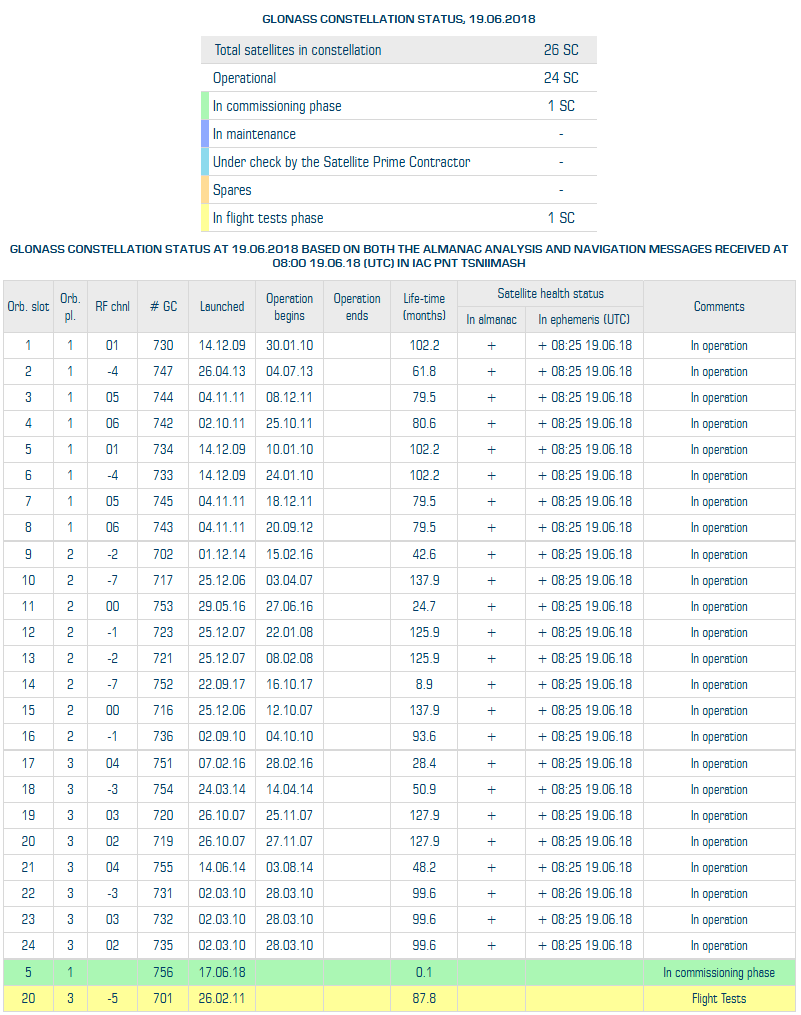Viewport: 801px width, 1015px height.
Task: Select the Total satellites in constellation row
Action: (399, 50)
